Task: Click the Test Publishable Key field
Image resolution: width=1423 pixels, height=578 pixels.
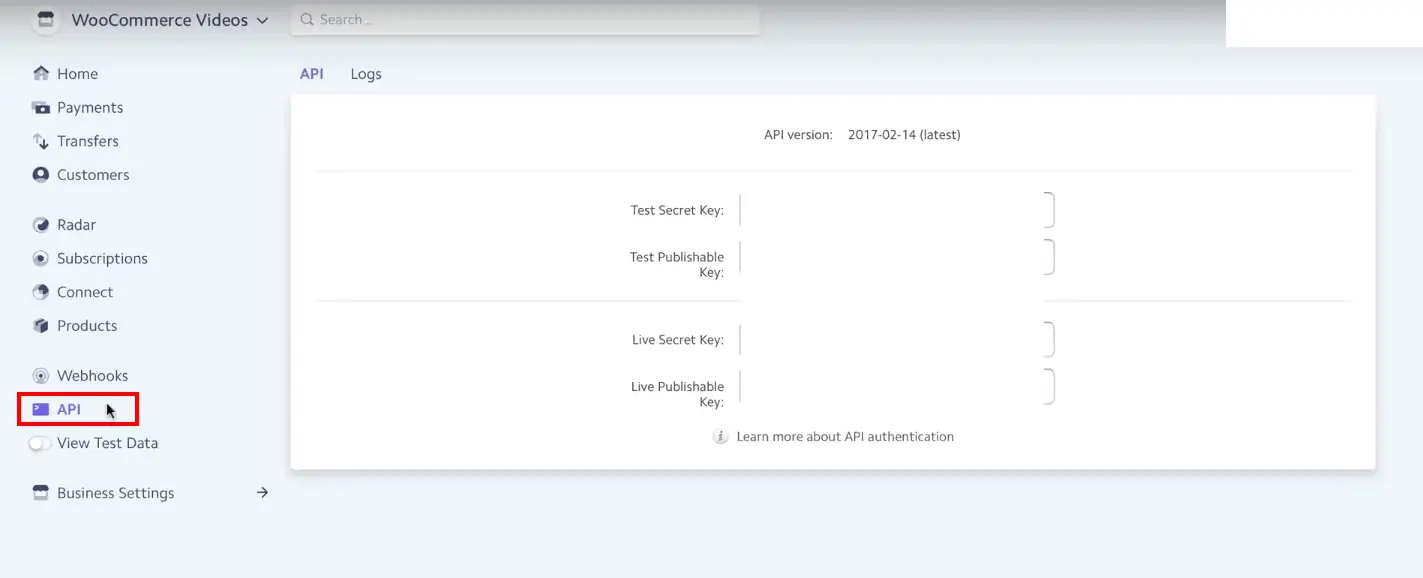Action: point(897,257)
